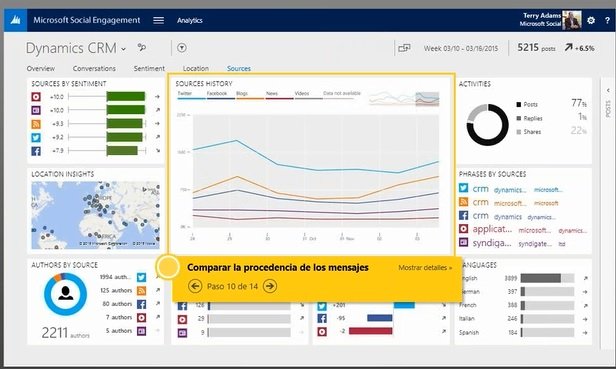This screenshot has height=369, width=616.
Task: Open the settings gear icon
Action: point(591,20)
